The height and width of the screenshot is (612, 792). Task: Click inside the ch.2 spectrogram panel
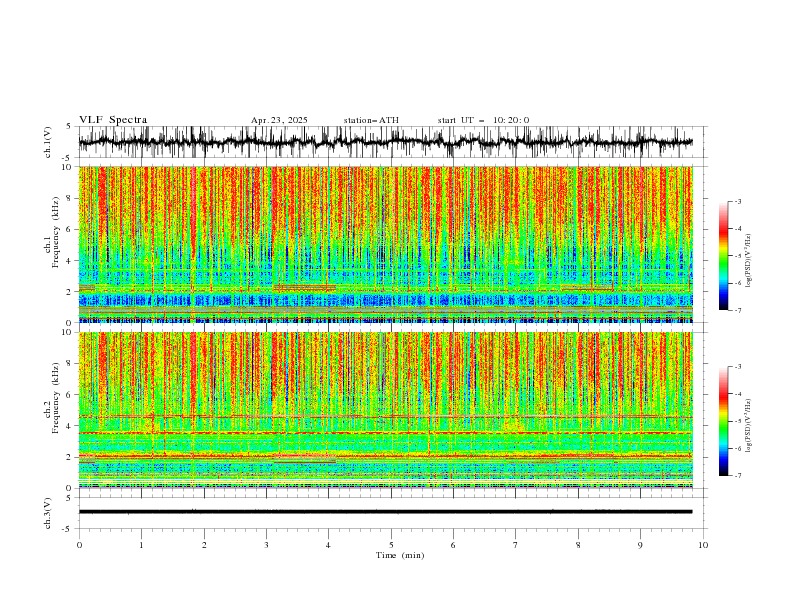(385, 410)
